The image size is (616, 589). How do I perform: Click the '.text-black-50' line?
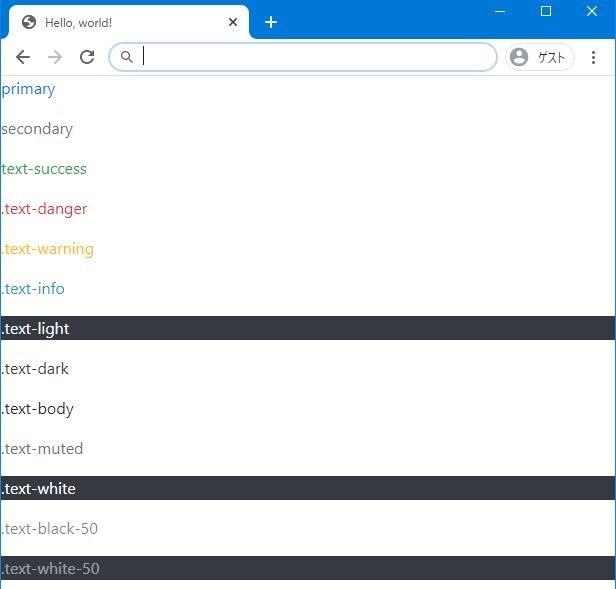50,529
